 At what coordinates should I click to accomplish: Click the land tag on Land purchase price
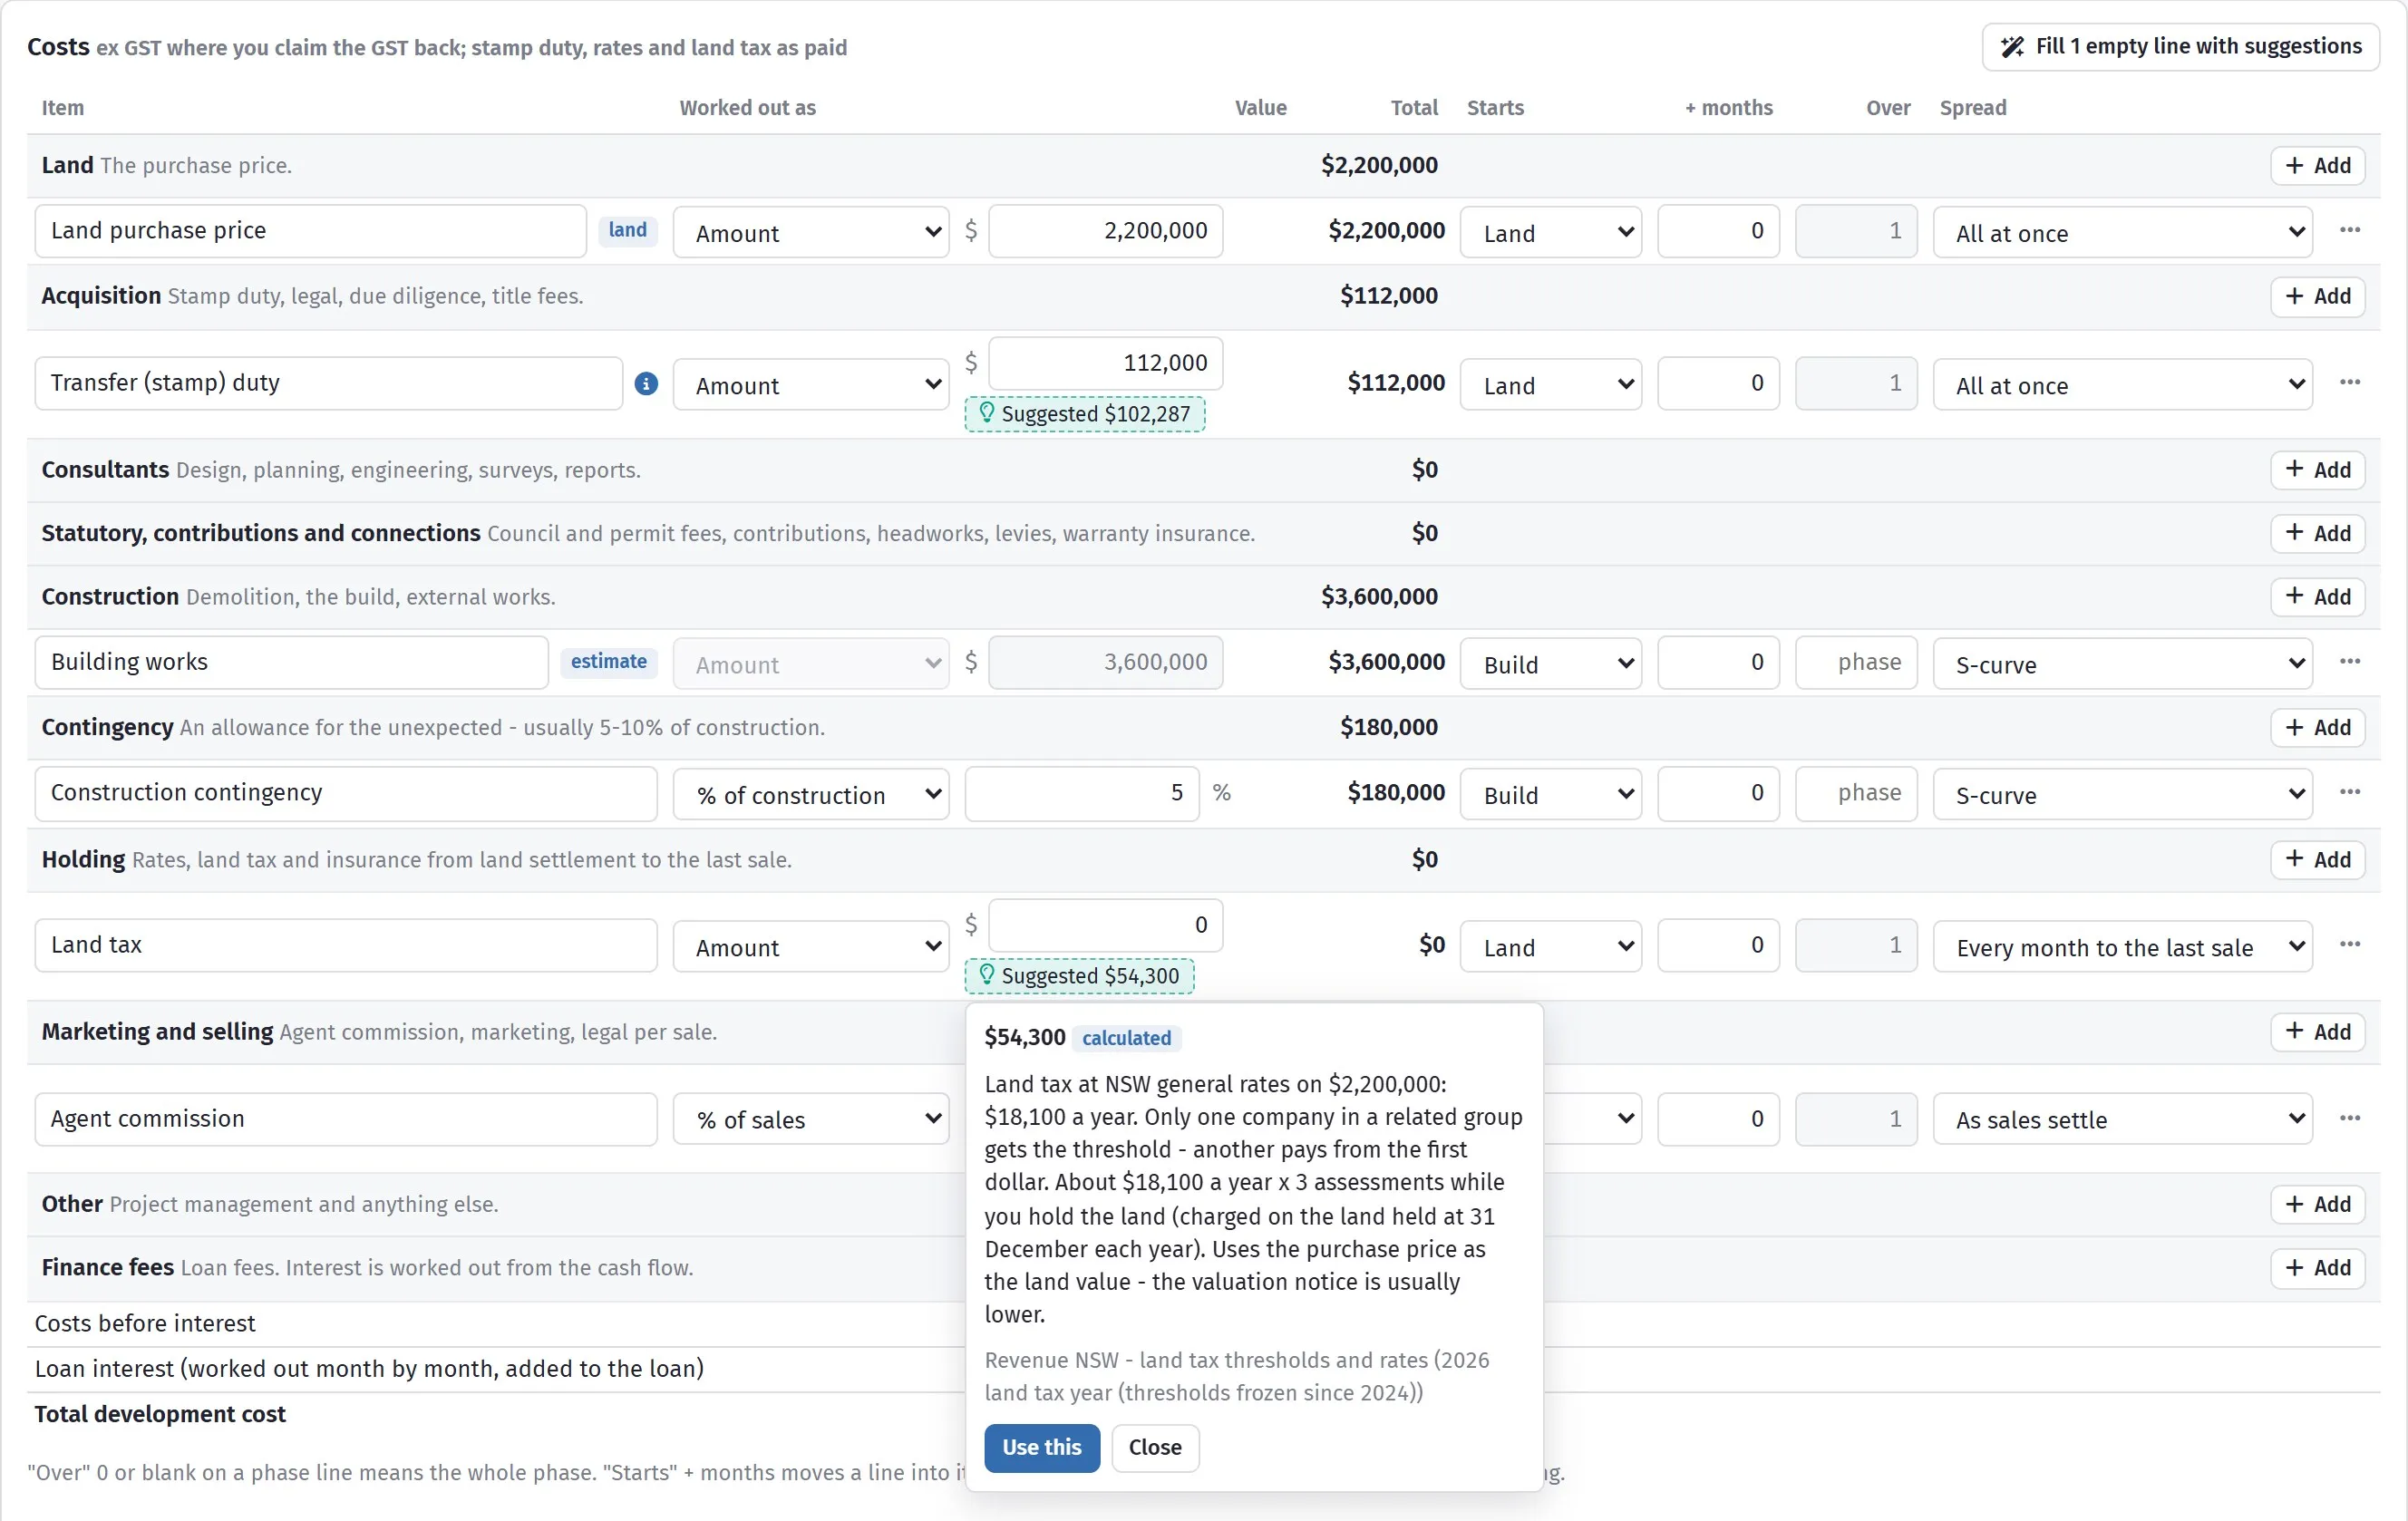point(628,230)
